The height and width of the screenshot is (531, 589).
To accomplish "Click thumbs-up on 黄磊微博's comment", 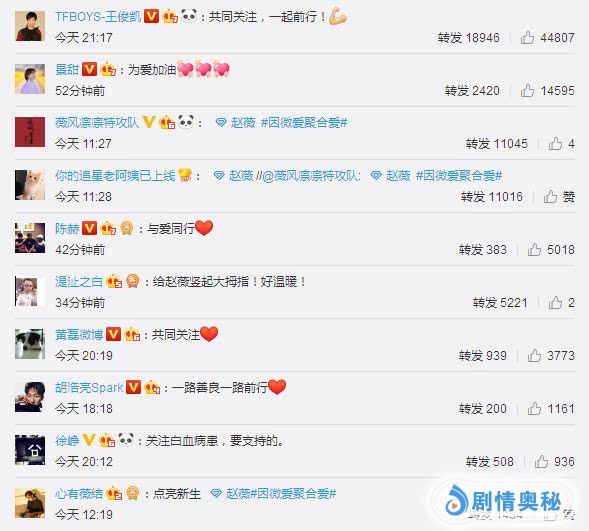I will click(x=534, y=356).
